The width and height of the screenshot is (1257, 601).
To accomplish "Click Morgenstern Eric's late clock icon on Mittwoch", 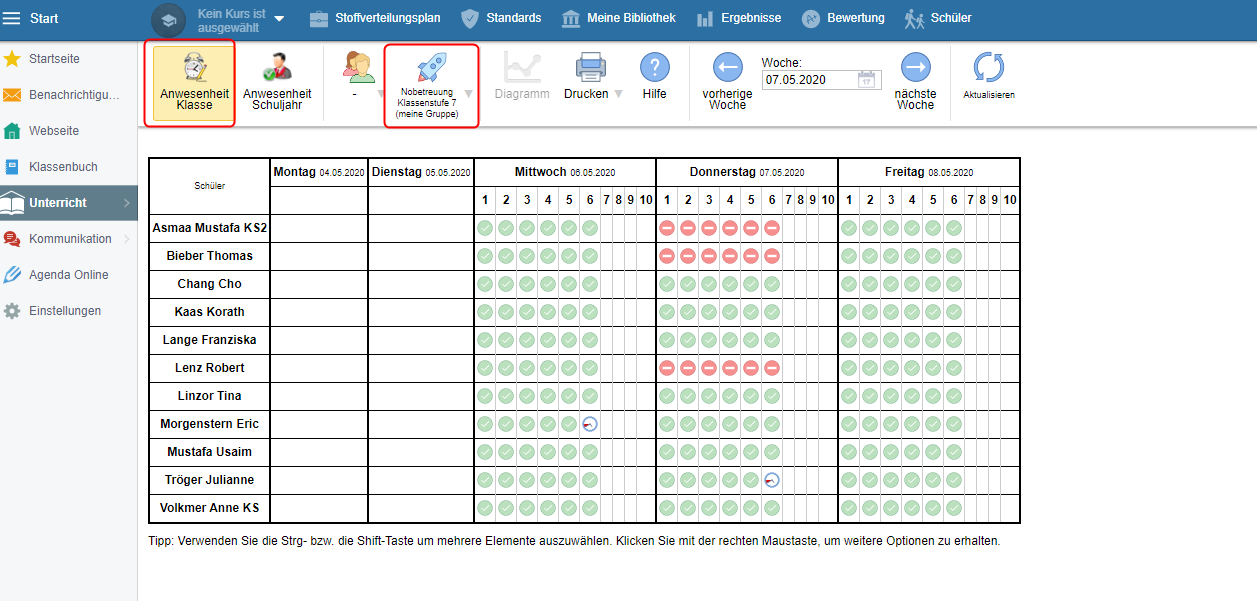I will [x=590, y=424].
